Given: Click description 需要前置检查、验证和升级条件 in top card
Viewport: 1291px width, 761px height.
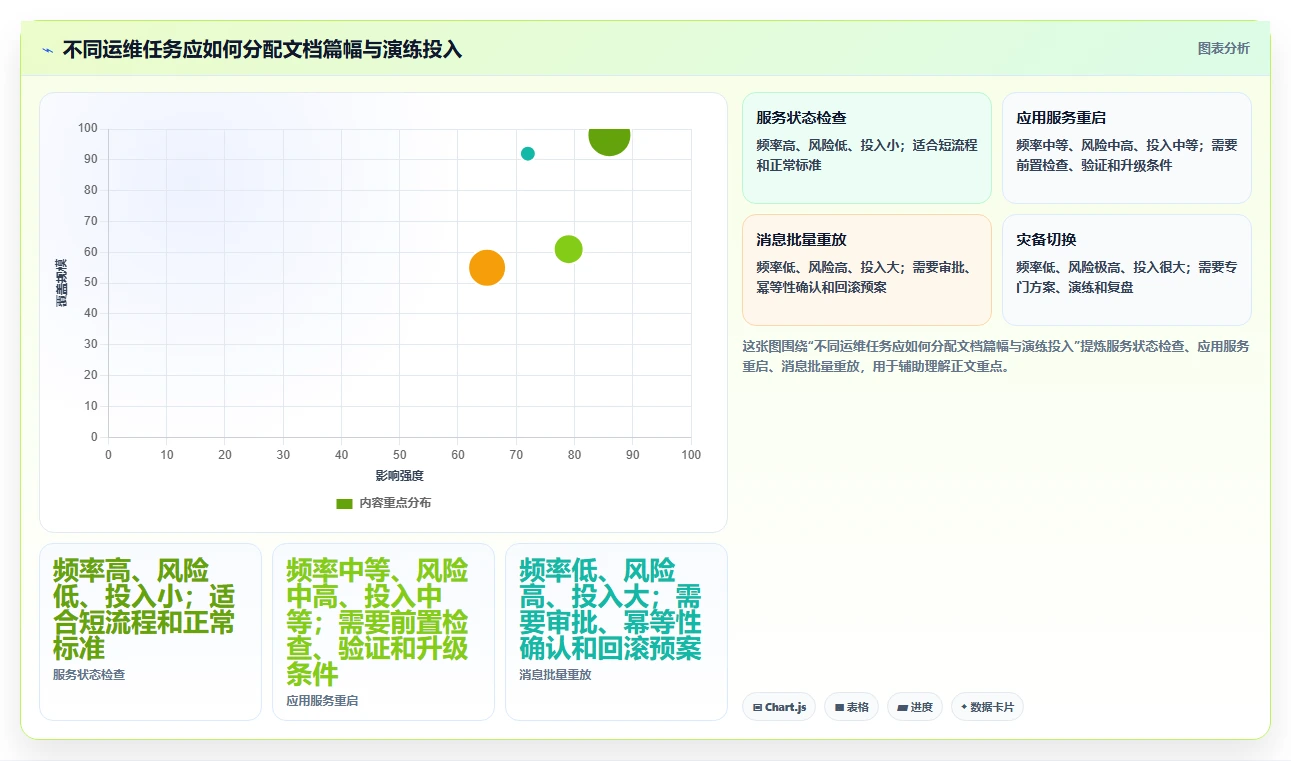Looking at the screenshot, I should (x=1127, y=155).
